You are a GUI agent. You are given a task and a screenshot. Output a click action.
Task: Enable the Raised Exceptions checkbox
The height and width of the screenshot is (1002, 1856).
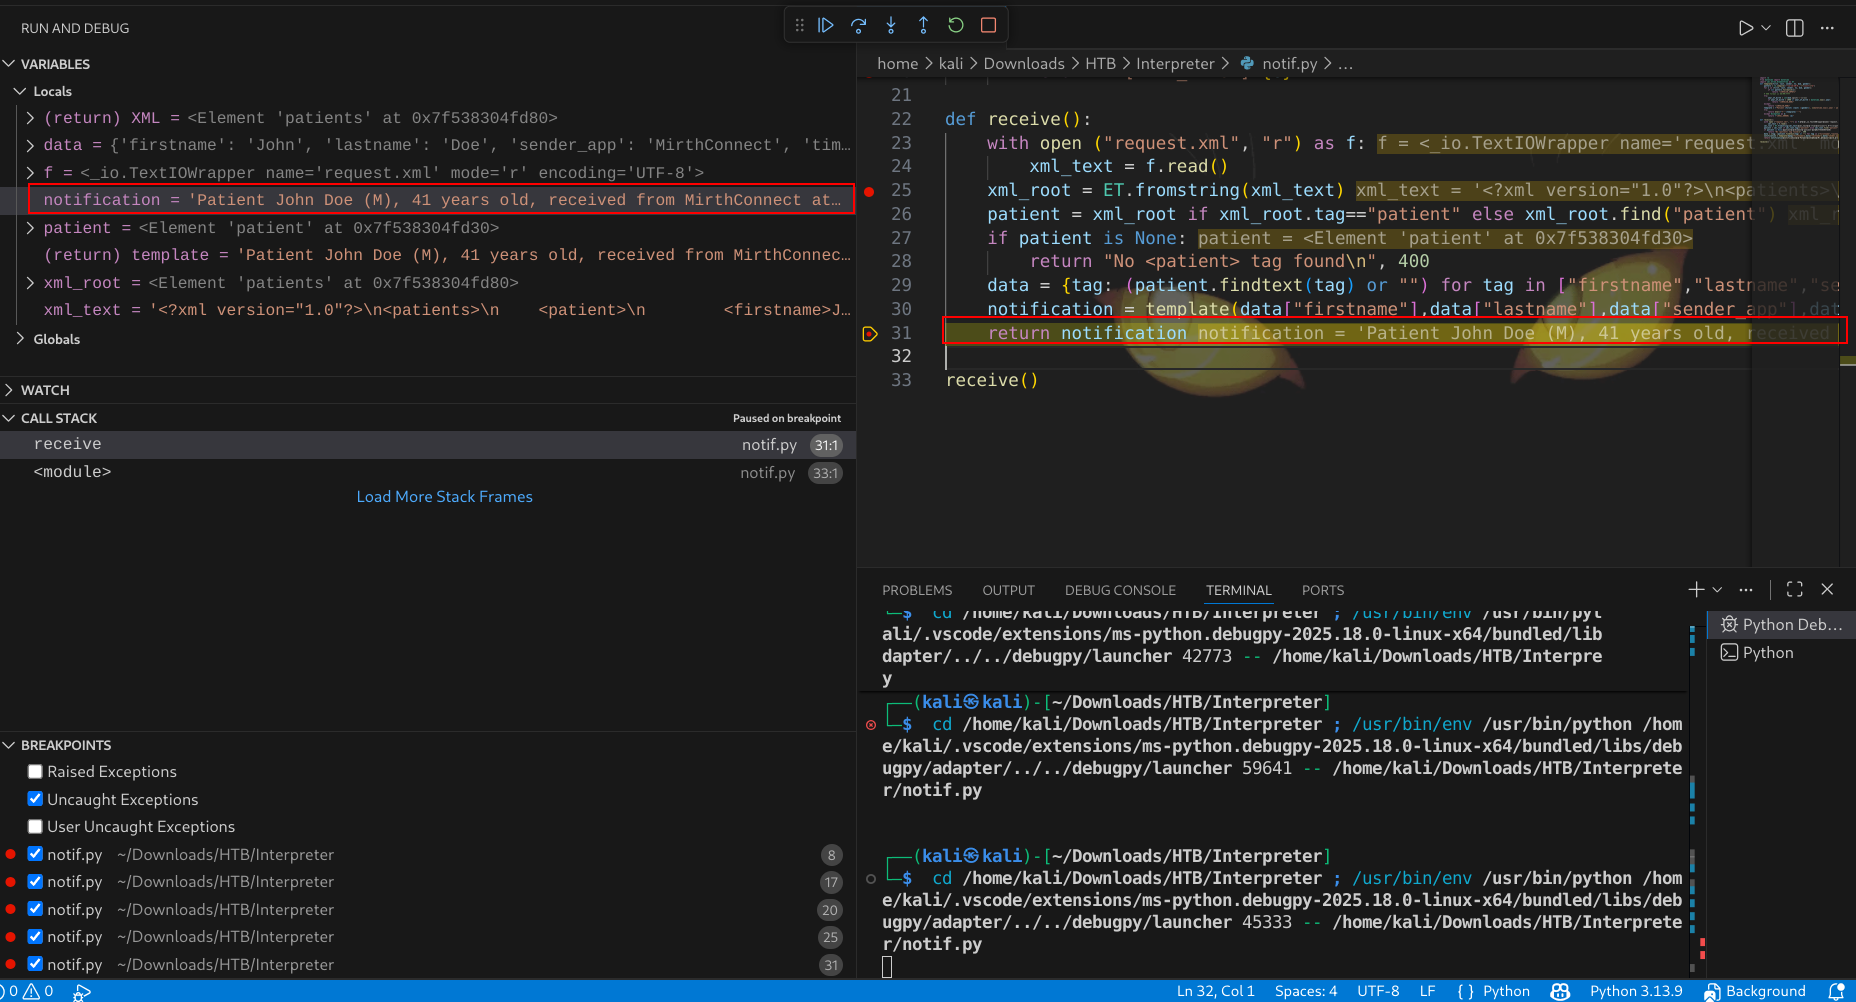click(x=36, y=772)
